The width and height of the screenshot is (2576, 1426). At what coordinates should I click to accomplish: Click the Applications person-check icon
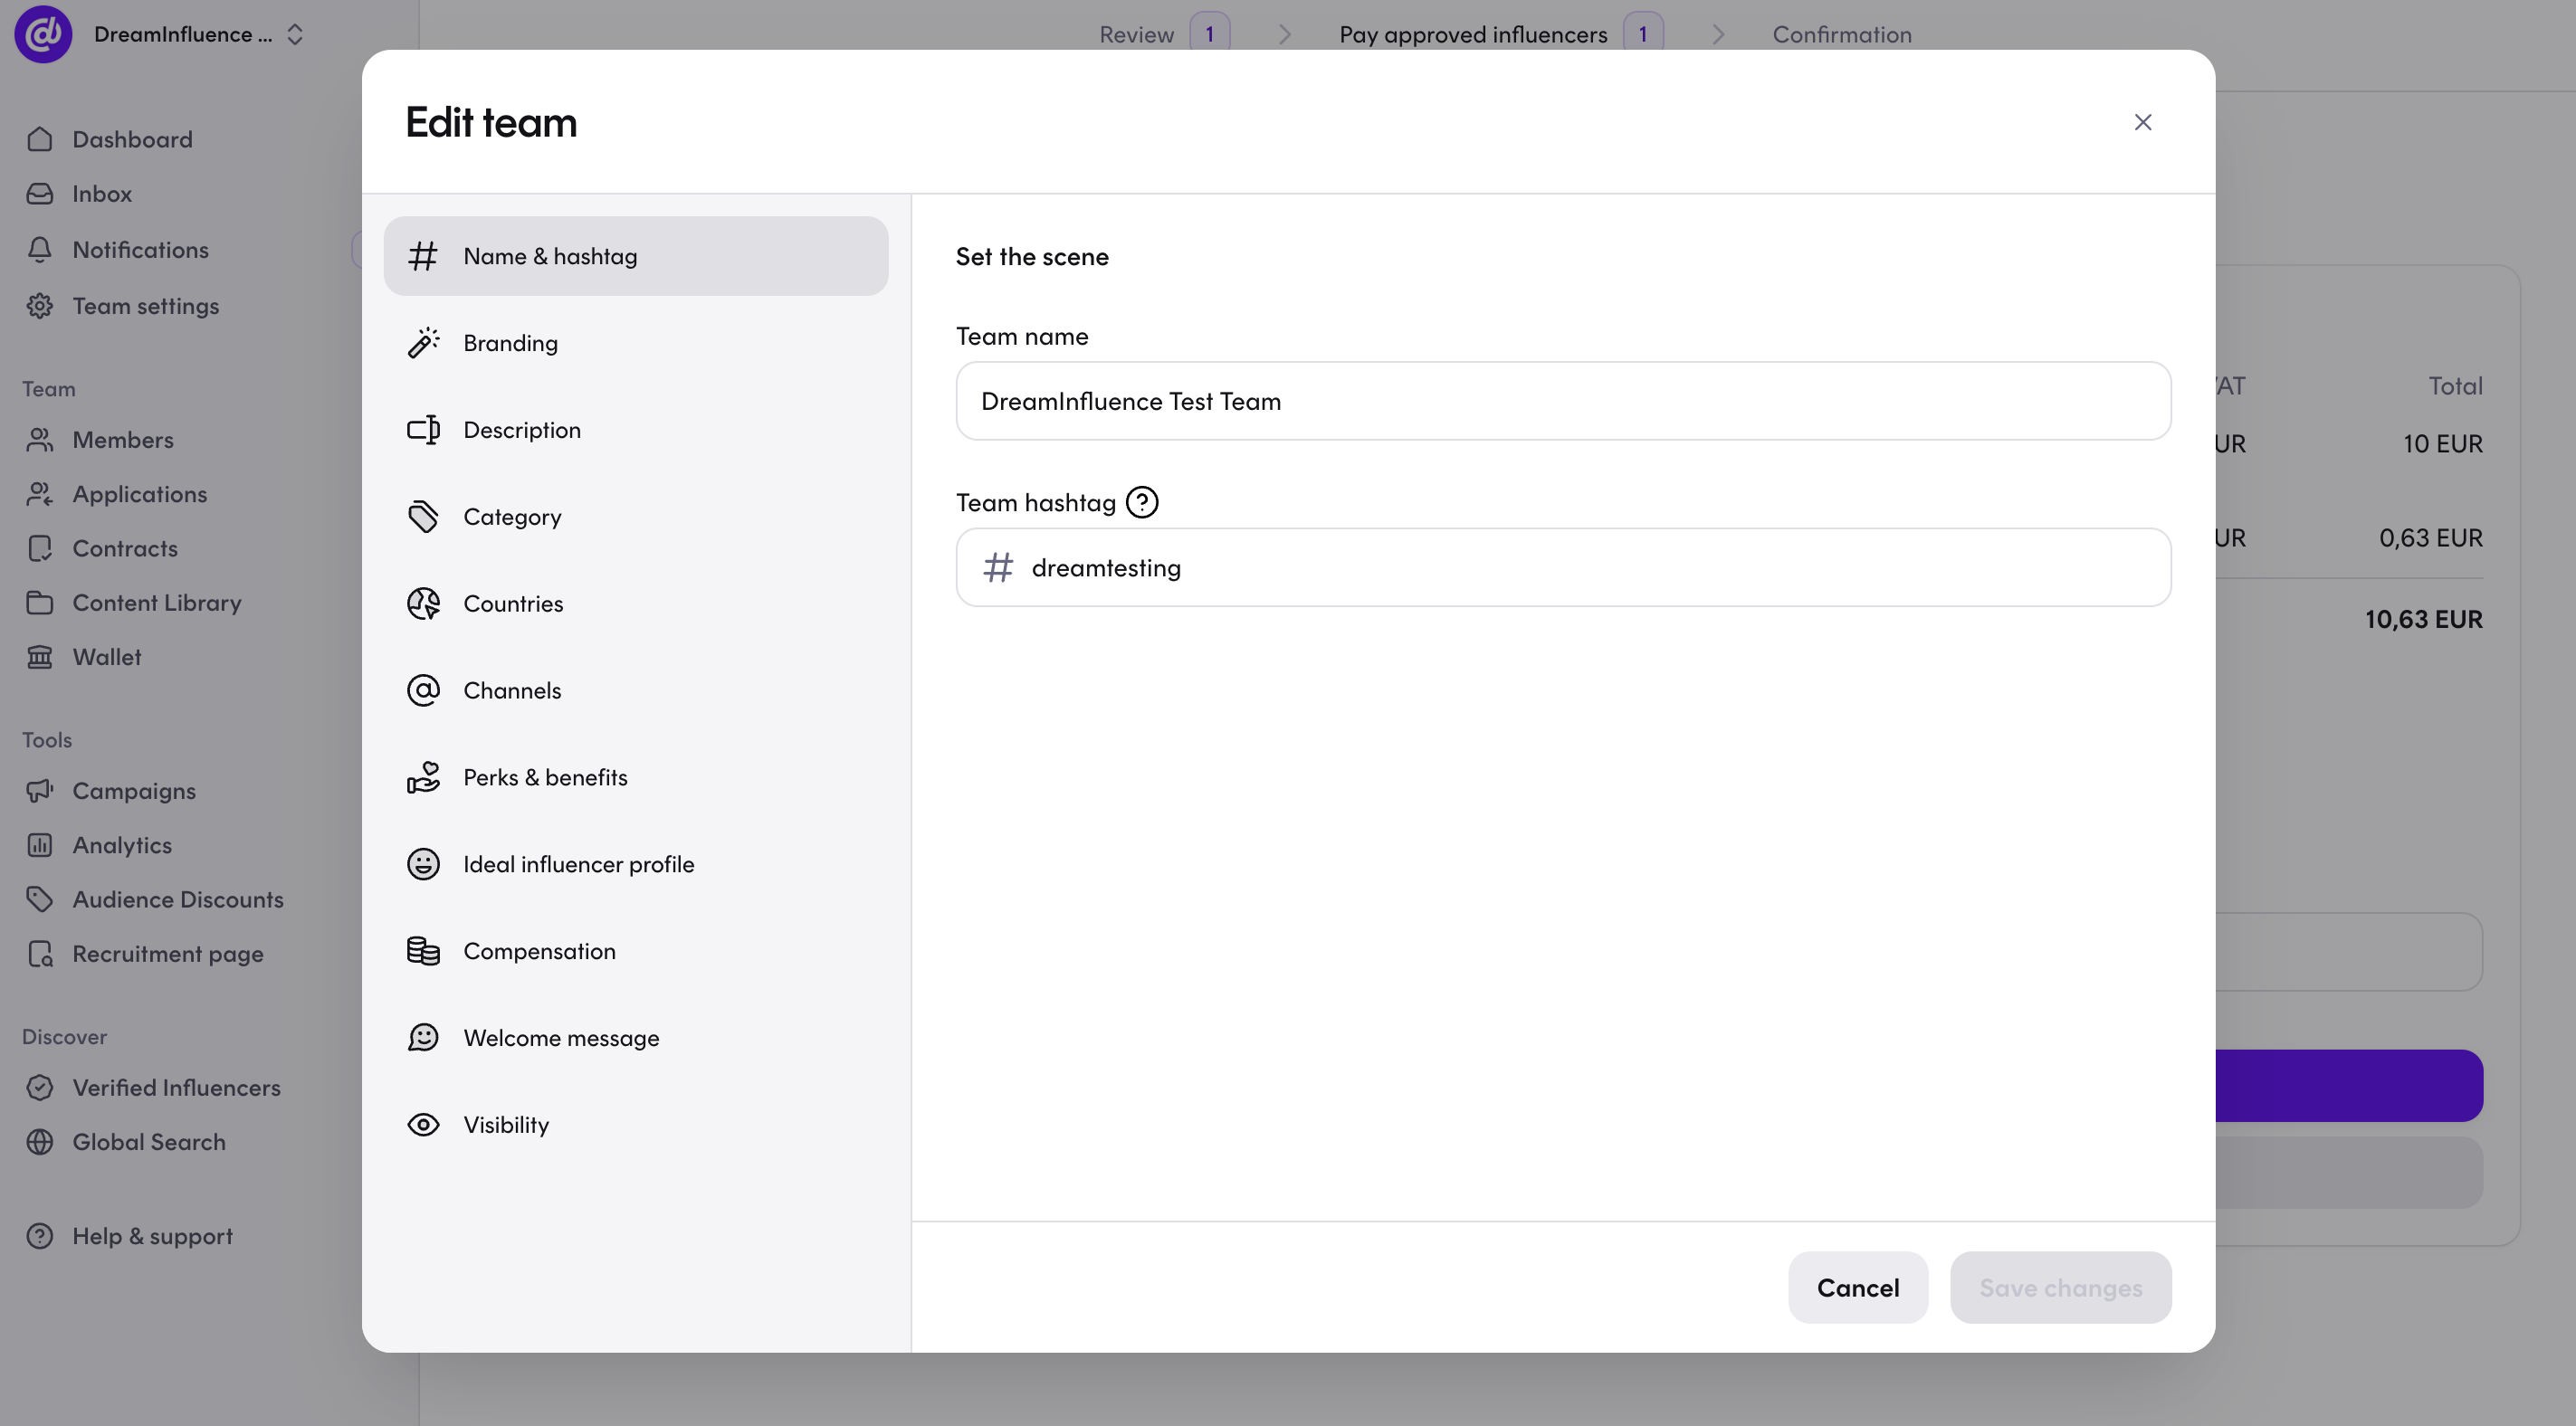point(40,493)
